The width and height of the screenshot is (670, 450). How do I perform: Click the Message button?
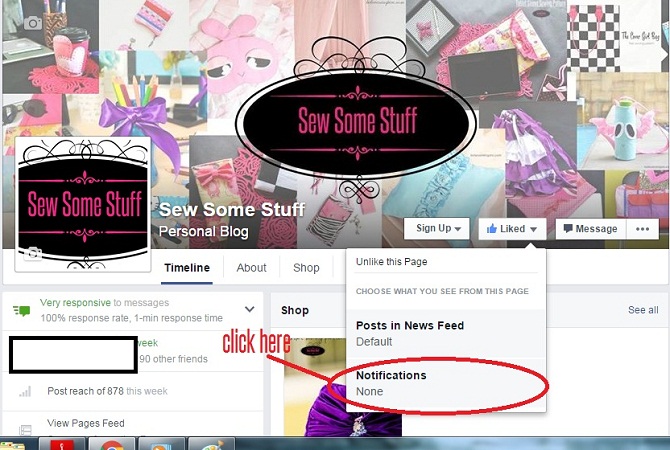(591, 229)
